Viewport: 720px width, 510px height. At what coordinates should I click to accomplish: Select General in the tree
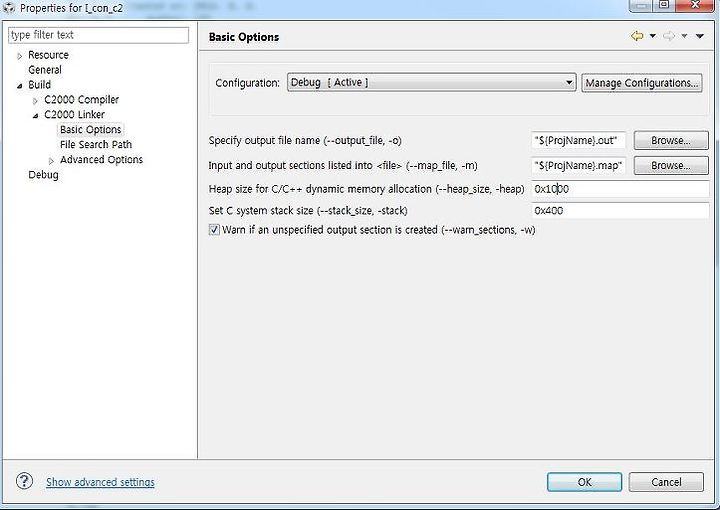pyautogui.click(x=45, y=70)
